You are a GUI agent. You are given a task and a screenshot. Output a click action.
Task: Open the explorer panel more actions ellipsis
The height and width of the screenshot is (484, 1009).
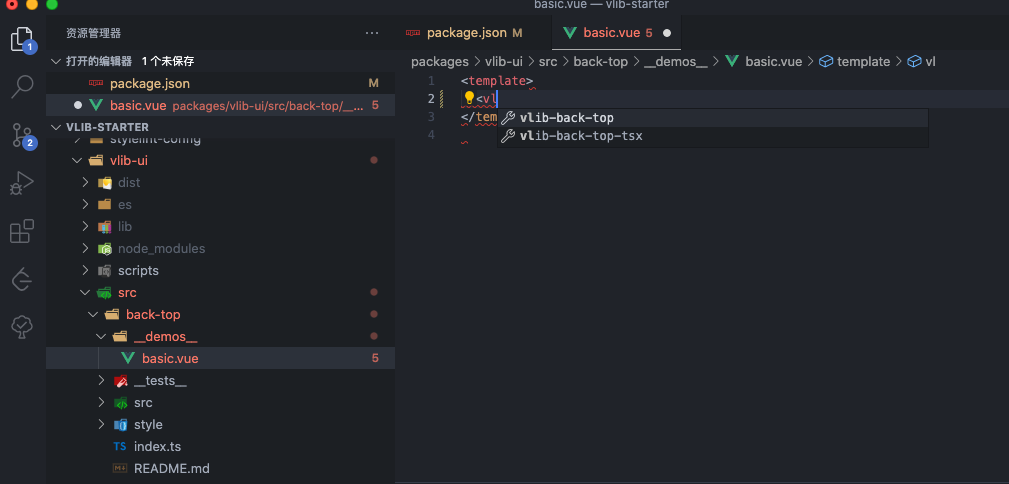[x=372, y=33]
